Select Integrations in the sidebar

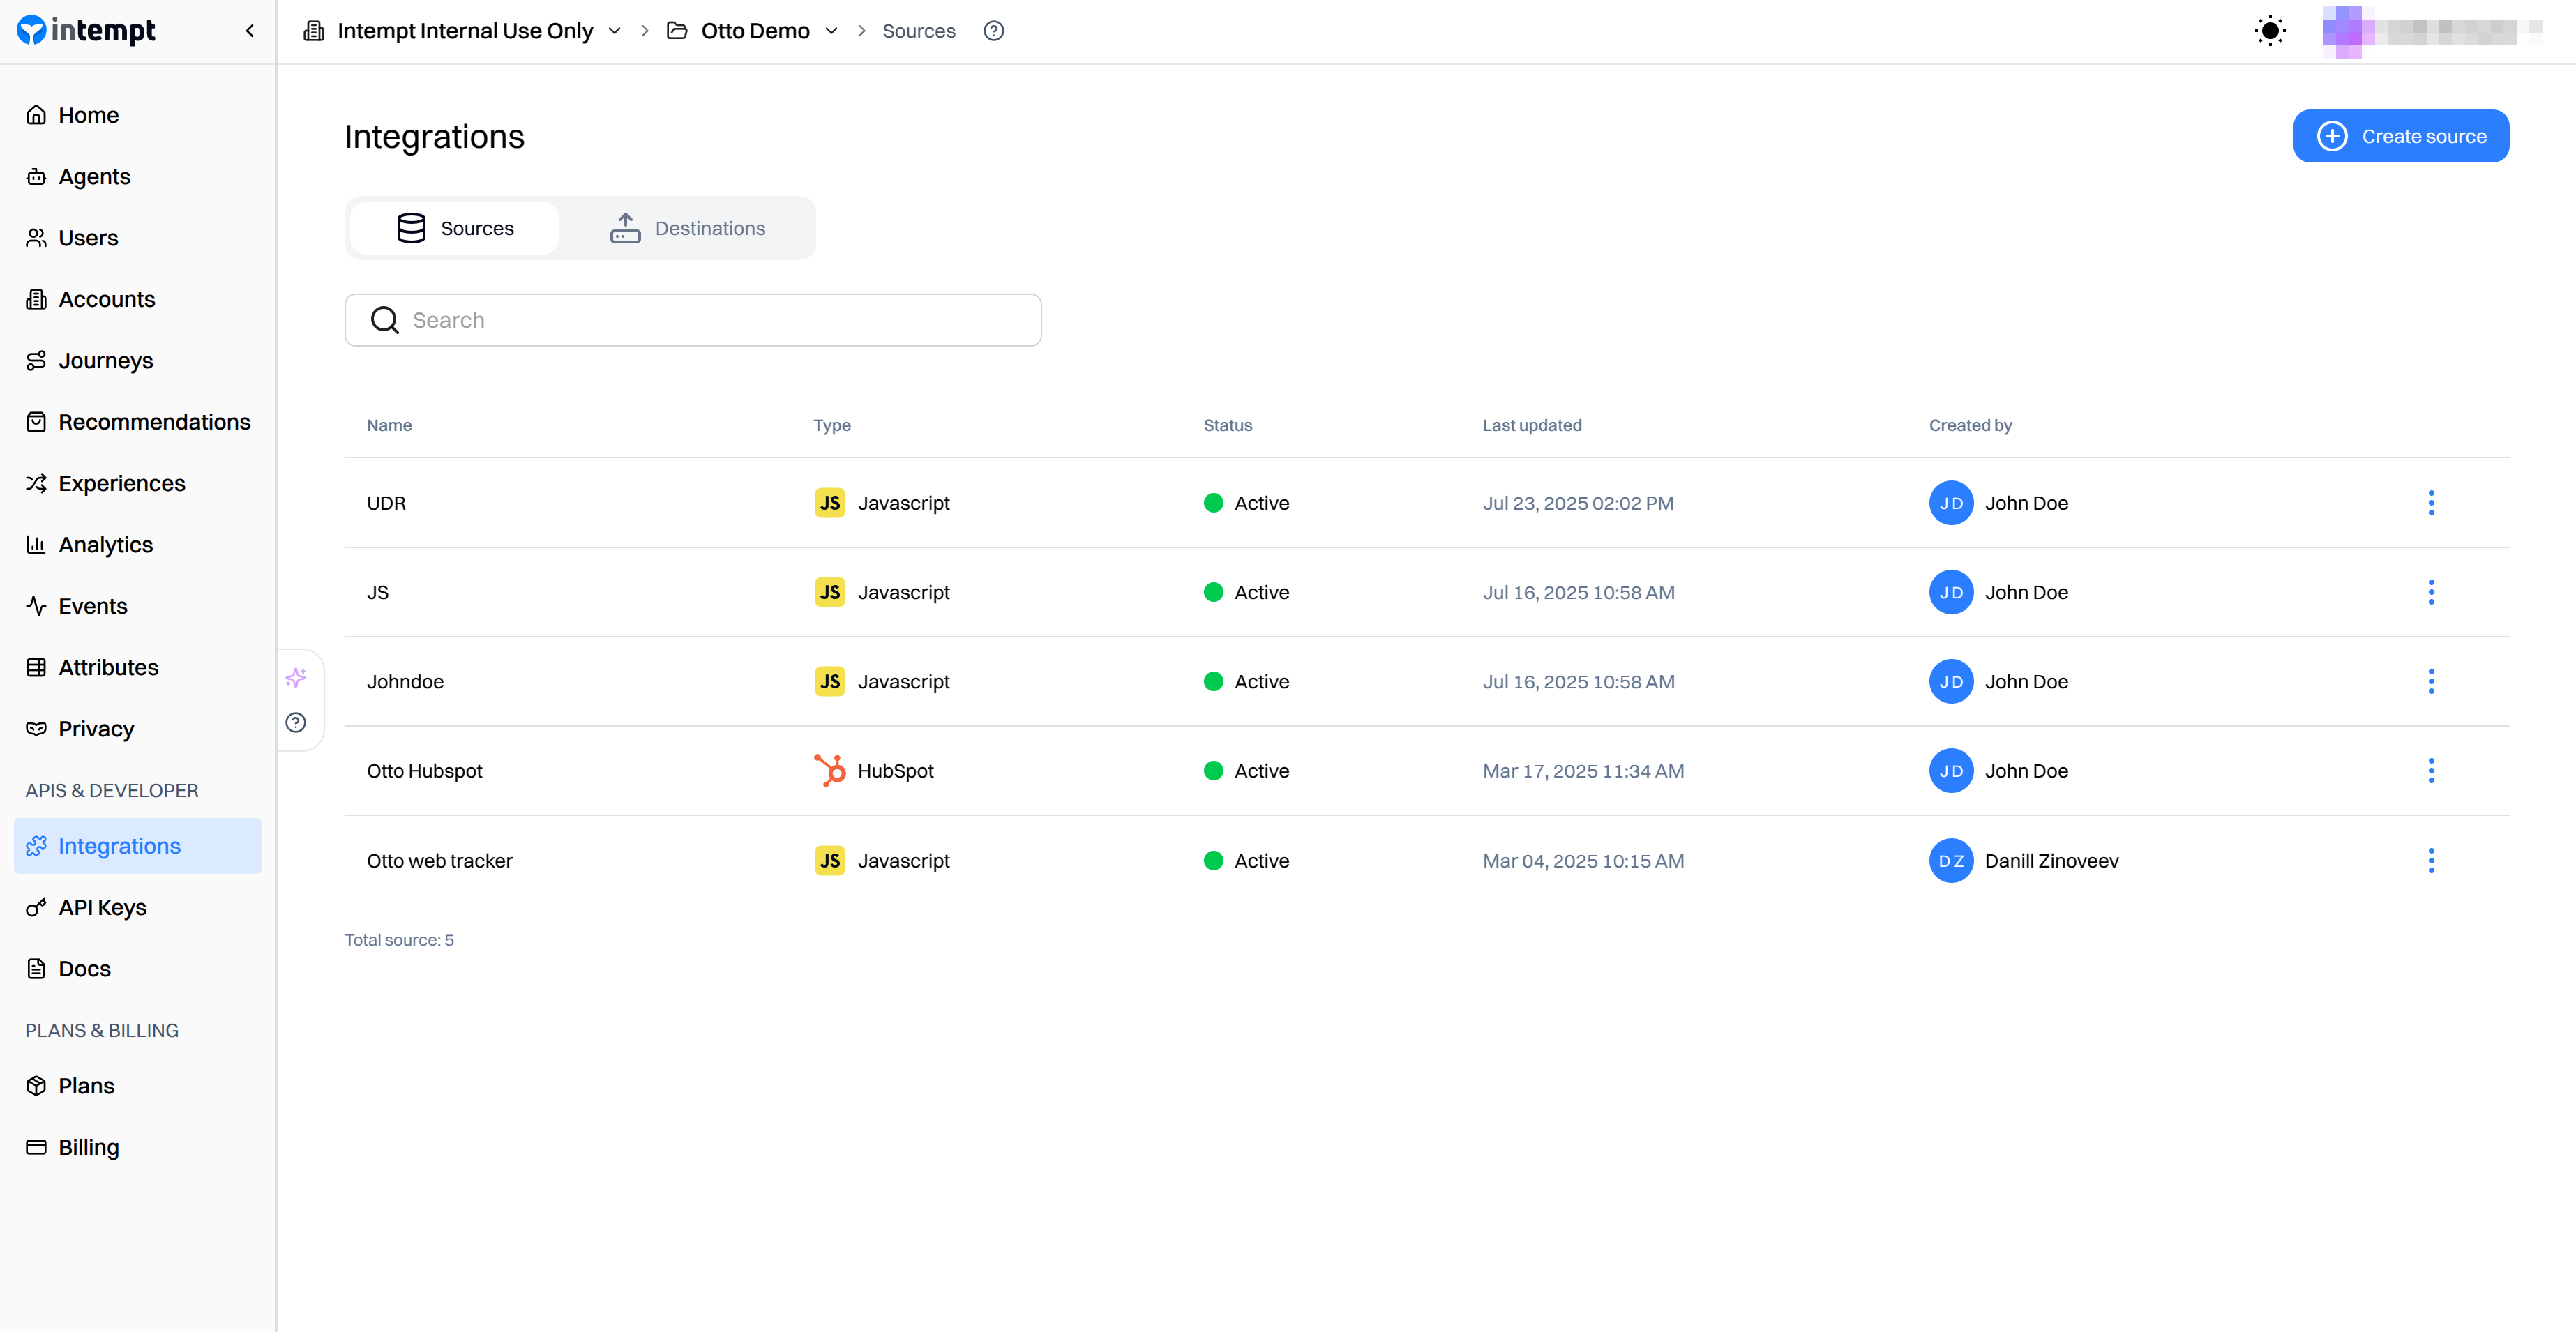click(138, 846)
